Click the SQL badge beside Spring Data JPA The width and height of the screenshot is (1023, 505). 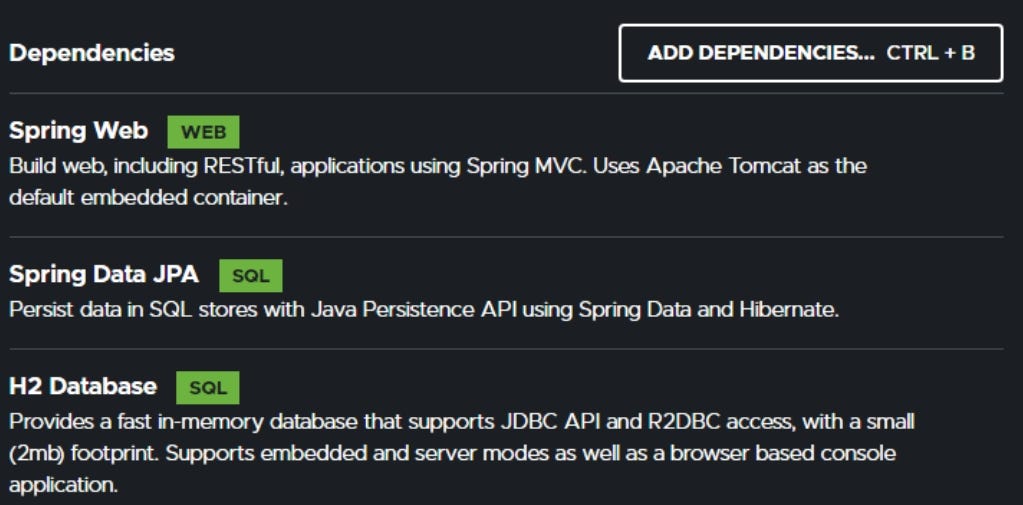click(250, 276)
